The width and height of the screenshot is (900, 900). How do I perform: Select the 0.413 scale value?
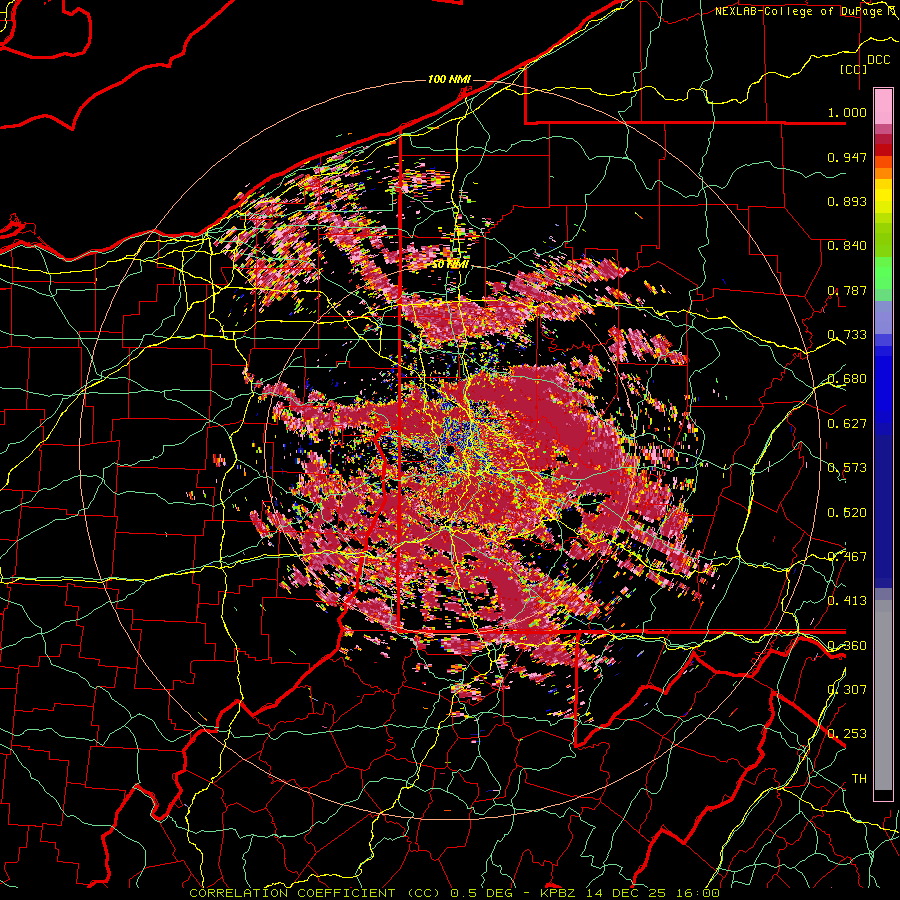(847, 601)
